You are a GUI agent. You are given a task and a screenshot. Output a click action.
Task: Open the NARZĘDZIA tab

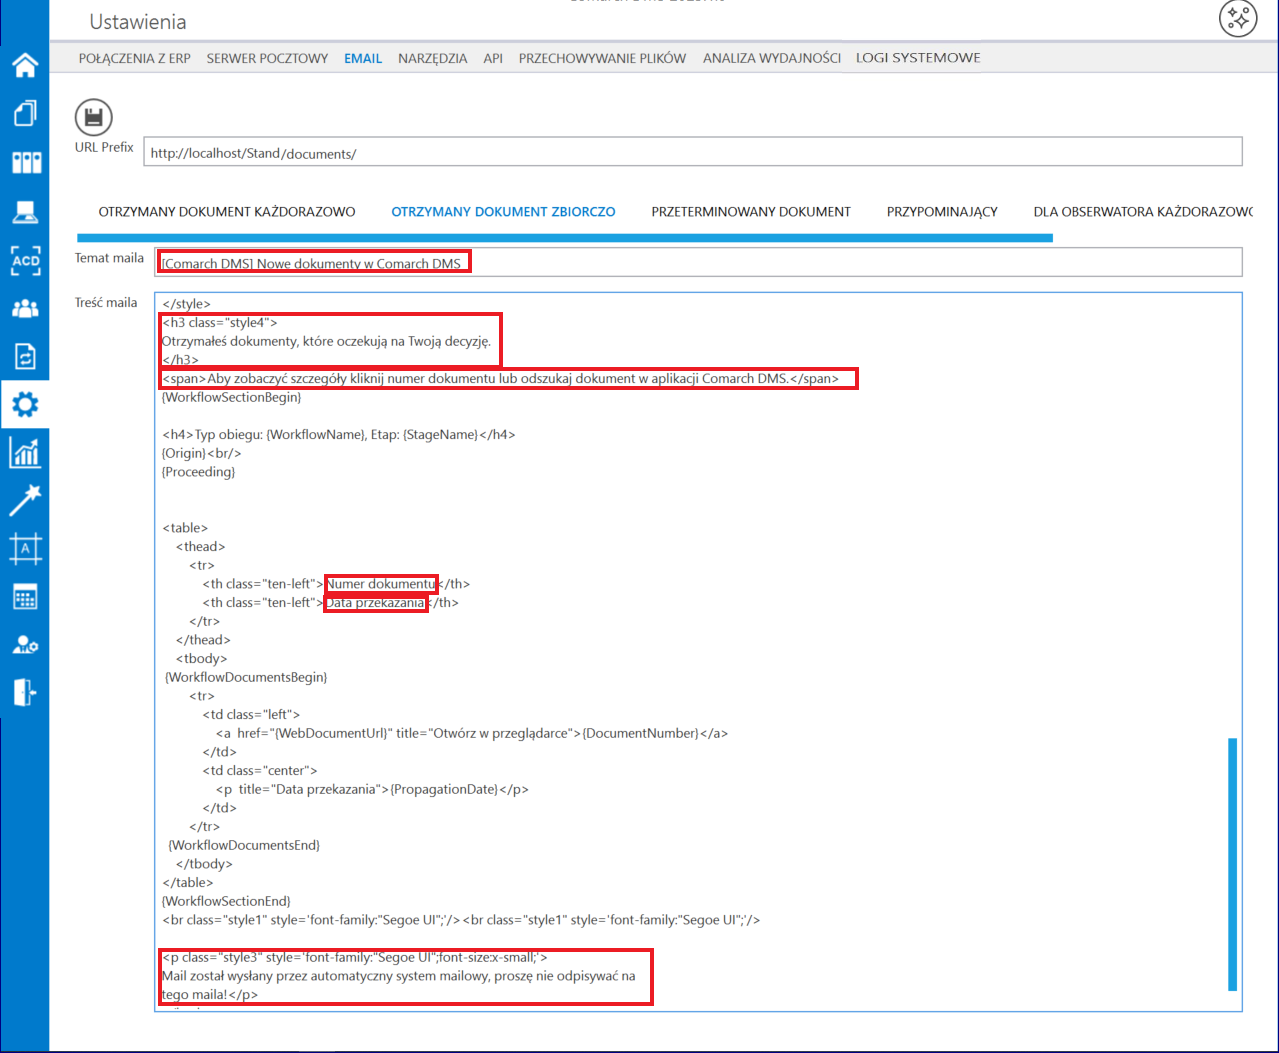[433, 58]
